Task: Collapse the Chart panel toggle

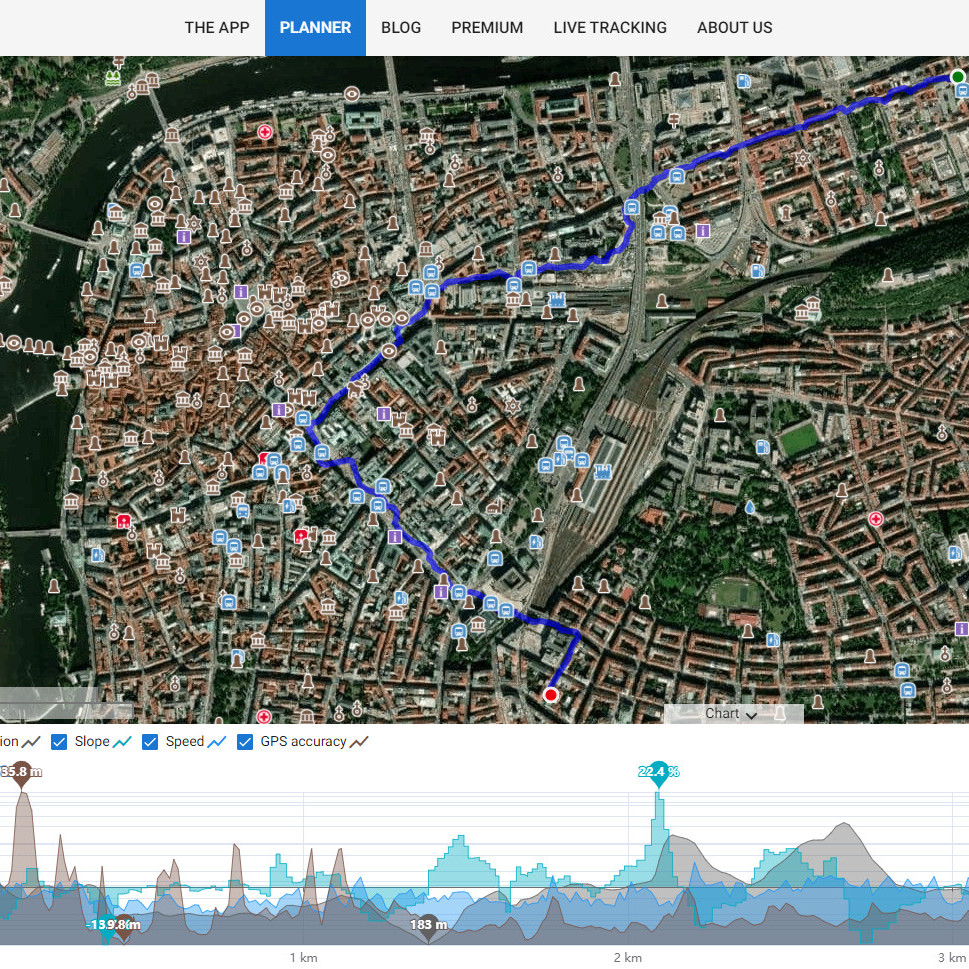Action: [731, 714]
